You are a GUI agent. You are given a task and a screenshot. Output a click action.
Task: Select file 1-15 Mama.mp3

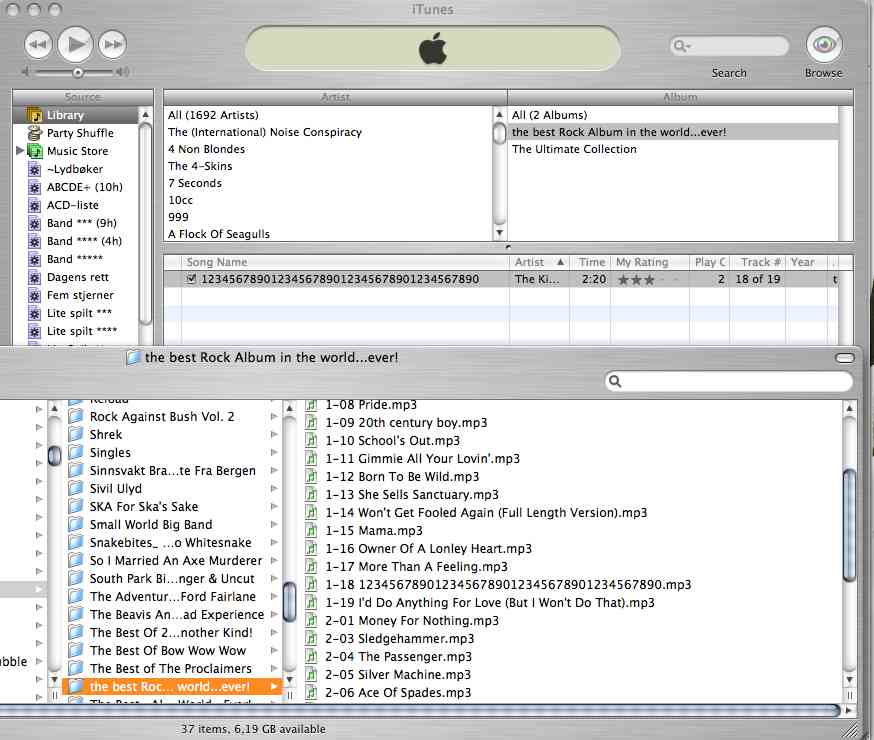374,530
